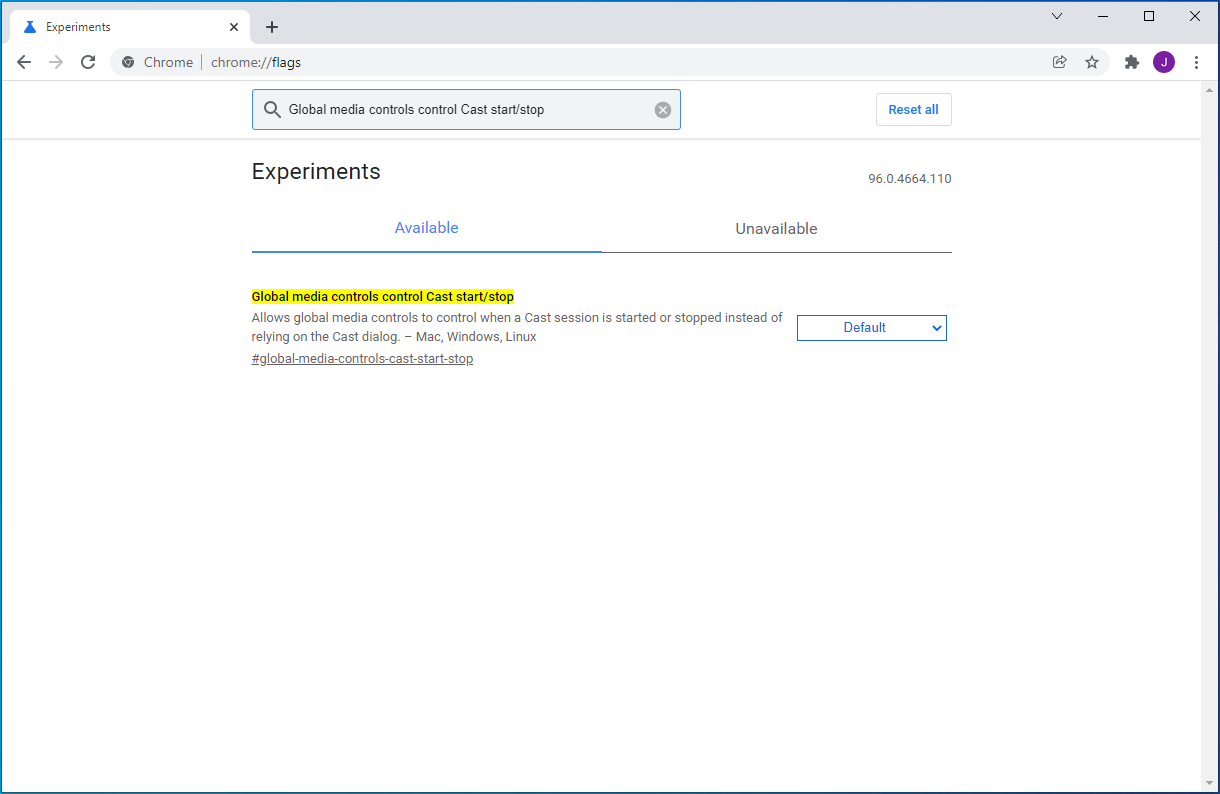
Task: Clear the flags search with X icon
Action: tap(663, 110)
